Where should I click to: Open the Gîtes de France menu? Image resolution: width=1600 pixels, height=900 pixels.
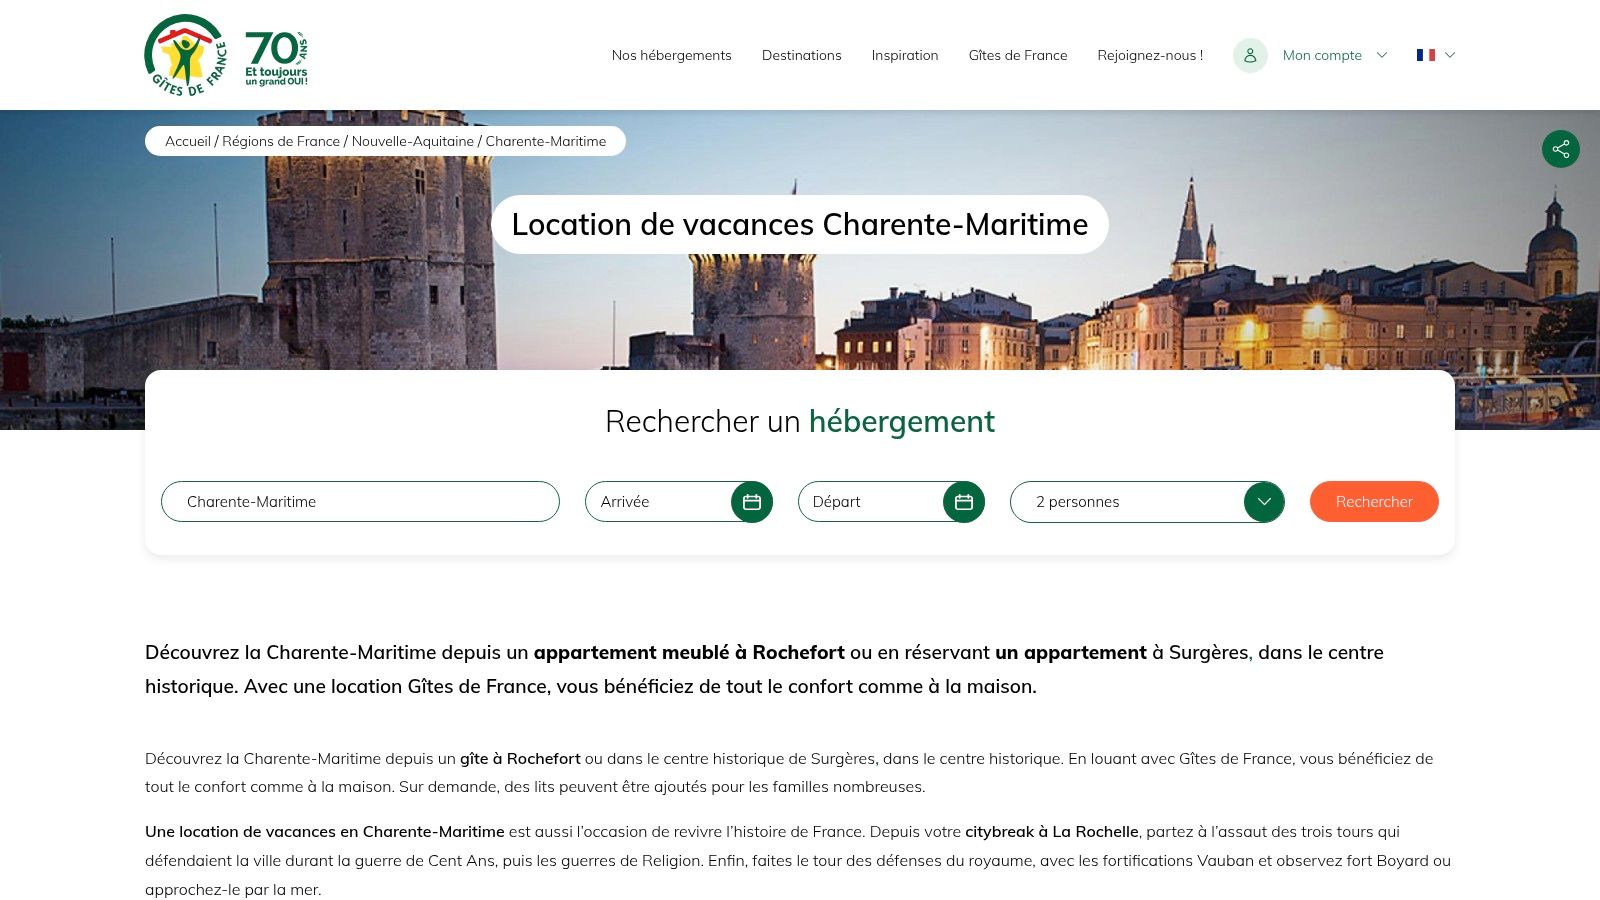1018,55
